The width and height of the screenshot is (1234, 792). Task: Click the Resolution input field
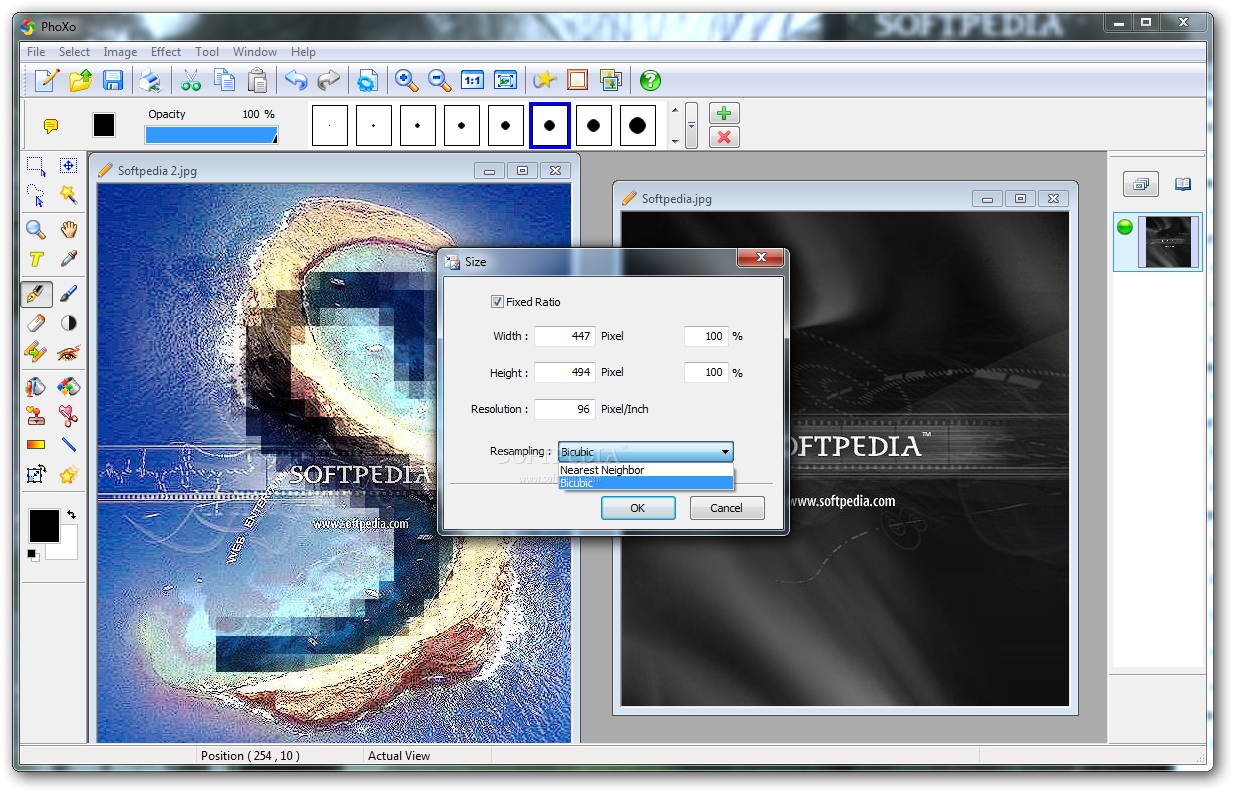point(565,409)
